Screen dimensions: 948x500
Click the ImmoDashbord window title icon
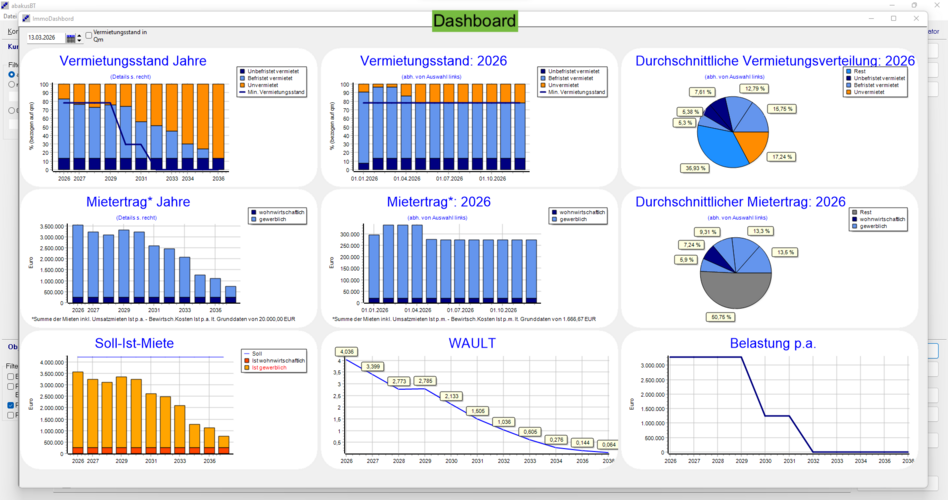coord(26,19)
